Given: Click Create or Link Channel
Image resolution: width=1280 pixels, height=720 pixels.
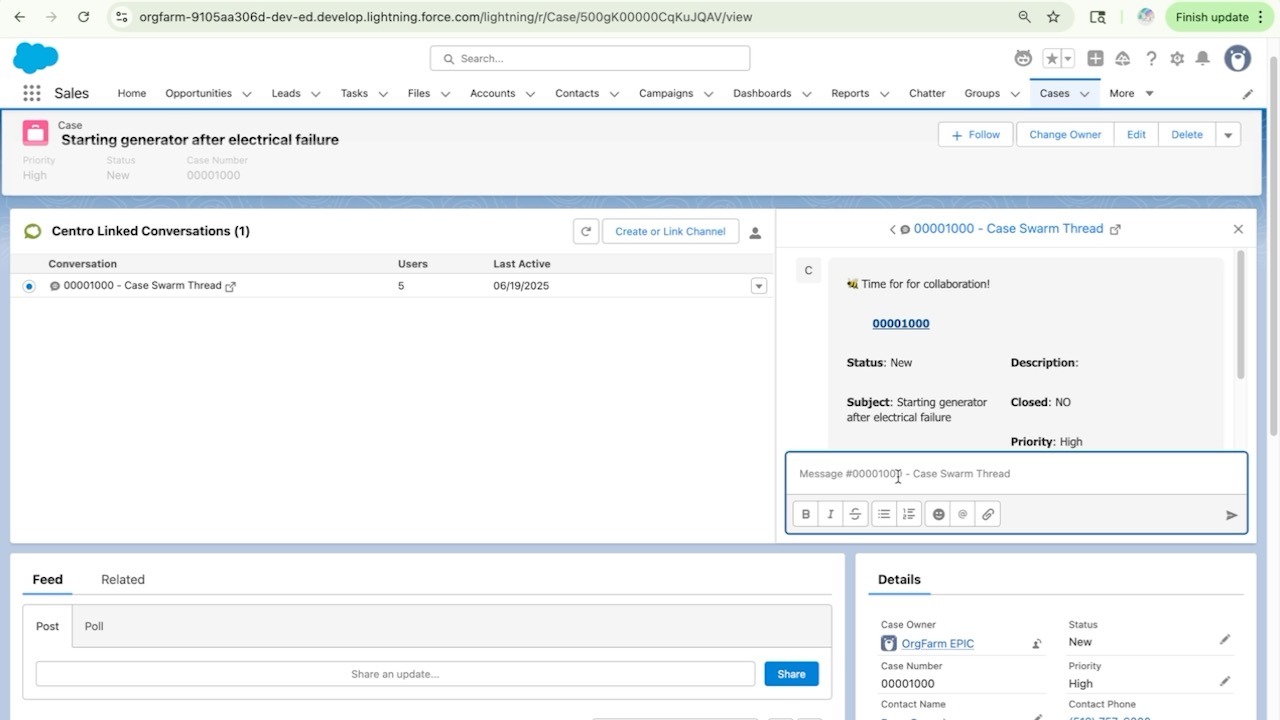Looking at the screenshot, I should (670, 231).
